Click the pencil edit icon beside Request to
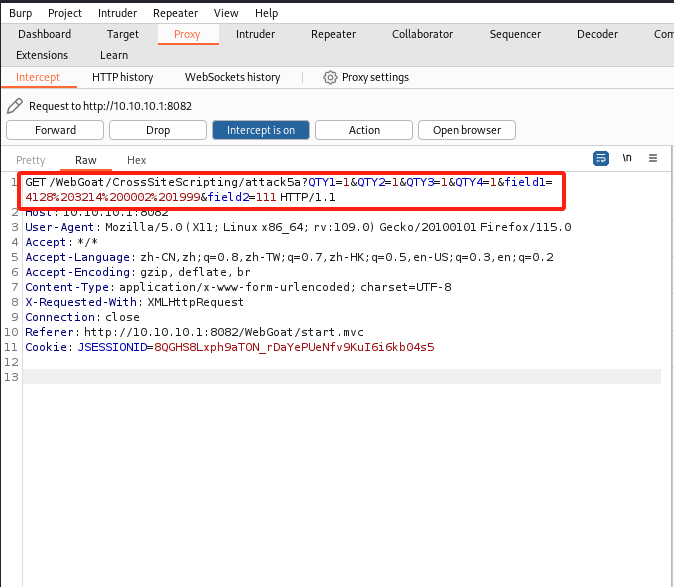 (15, 106)
